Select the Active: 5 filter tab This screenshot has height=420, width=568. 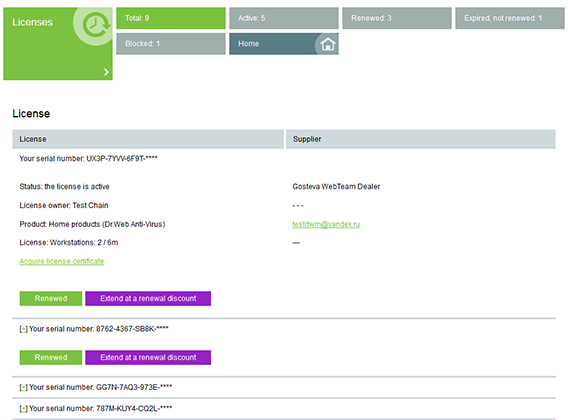click(284, 18)
